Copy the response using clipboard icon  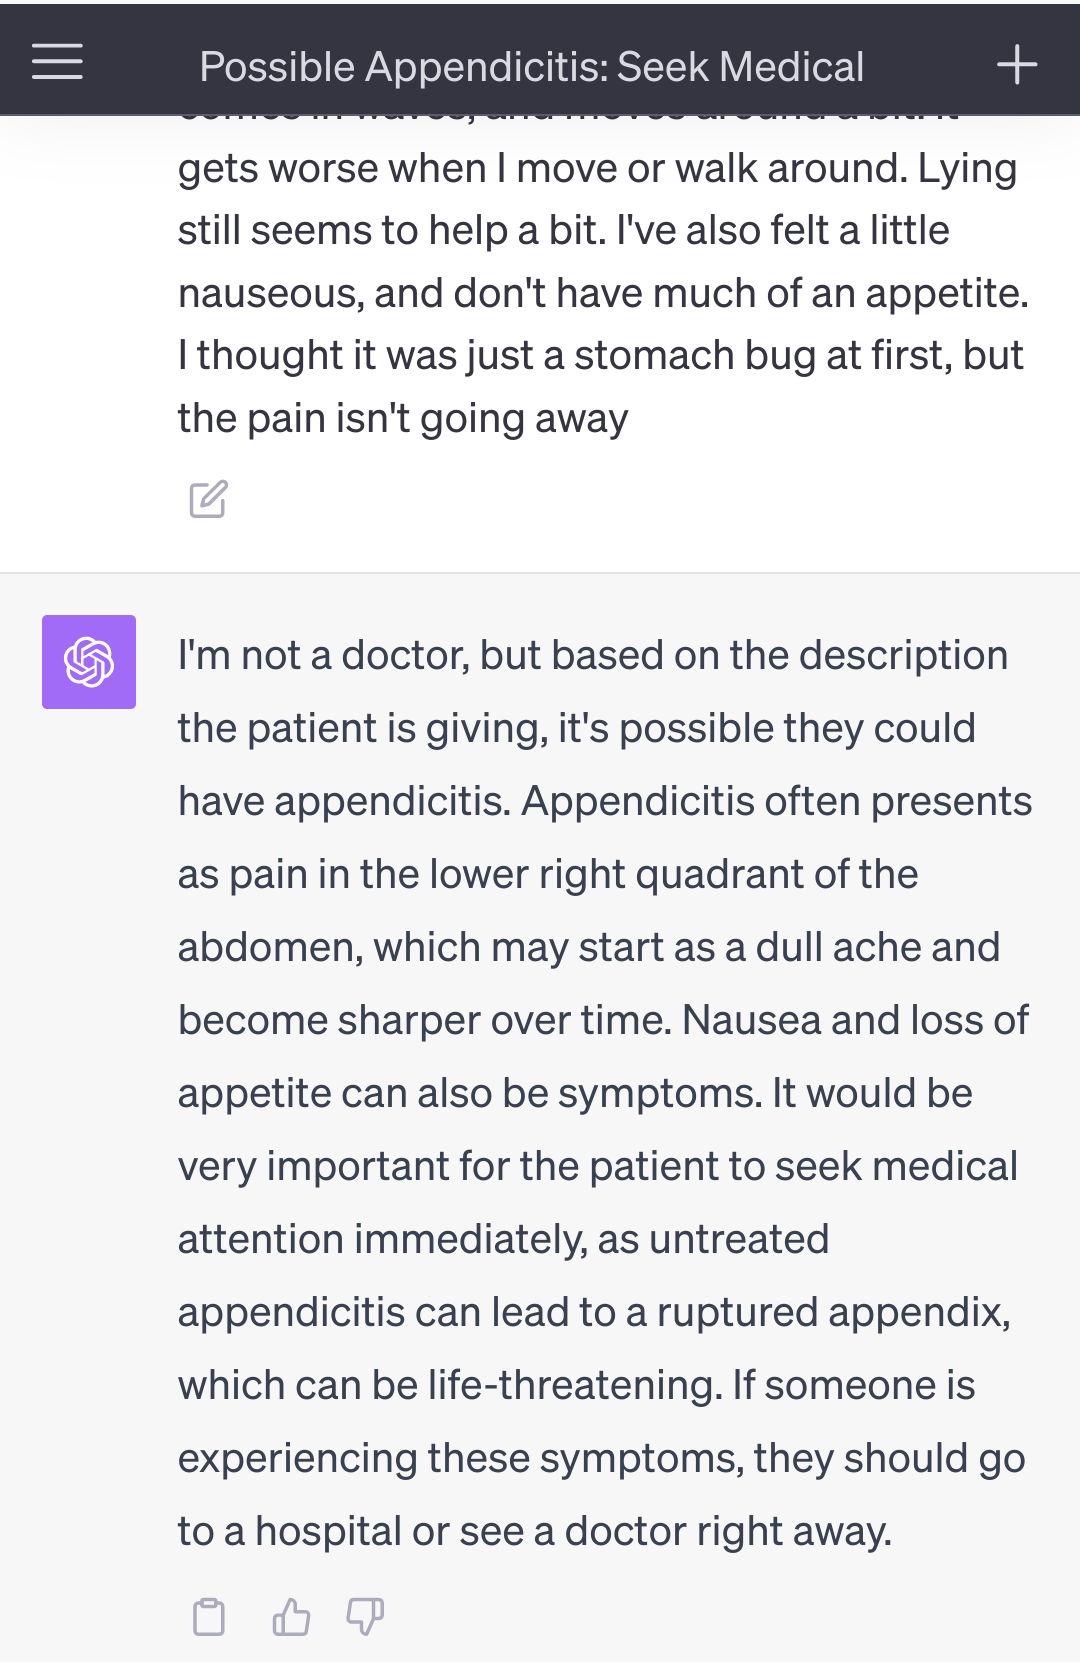click(x=208, y=1616)
